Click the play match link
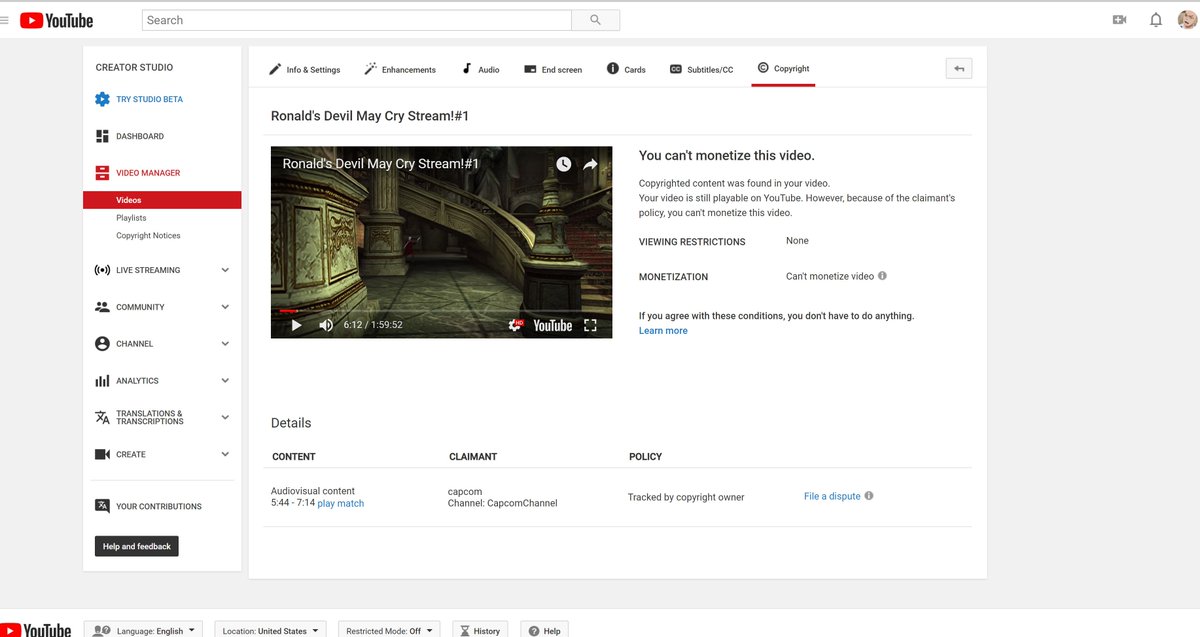1200x637 pixels. pos(341,503)
